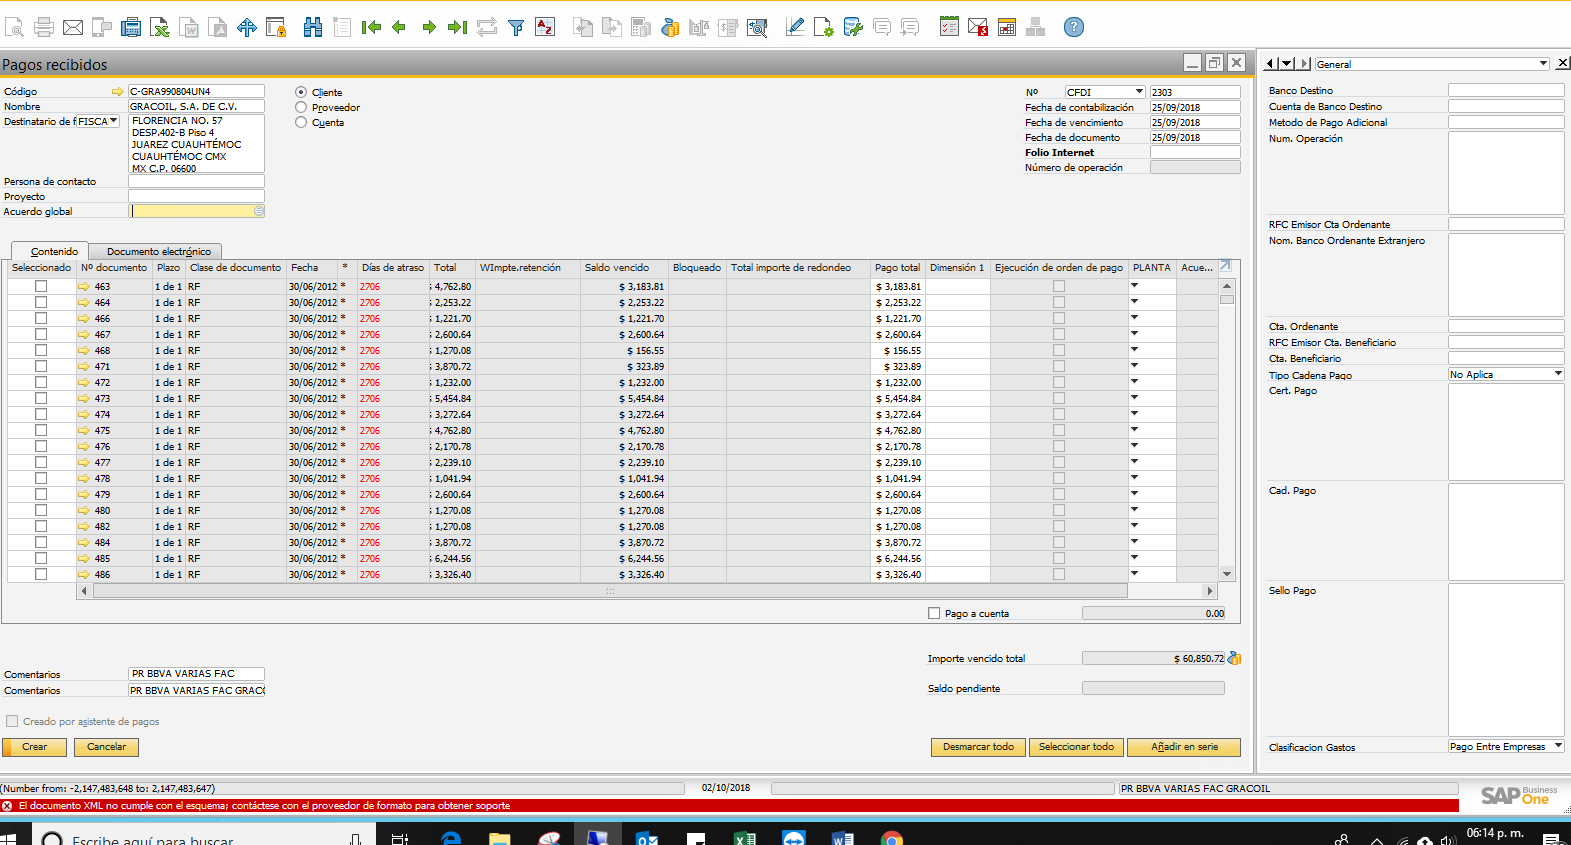1571x845 pixels.
Task: Go to the next record arrow
Action: click(x=429, y=27)
